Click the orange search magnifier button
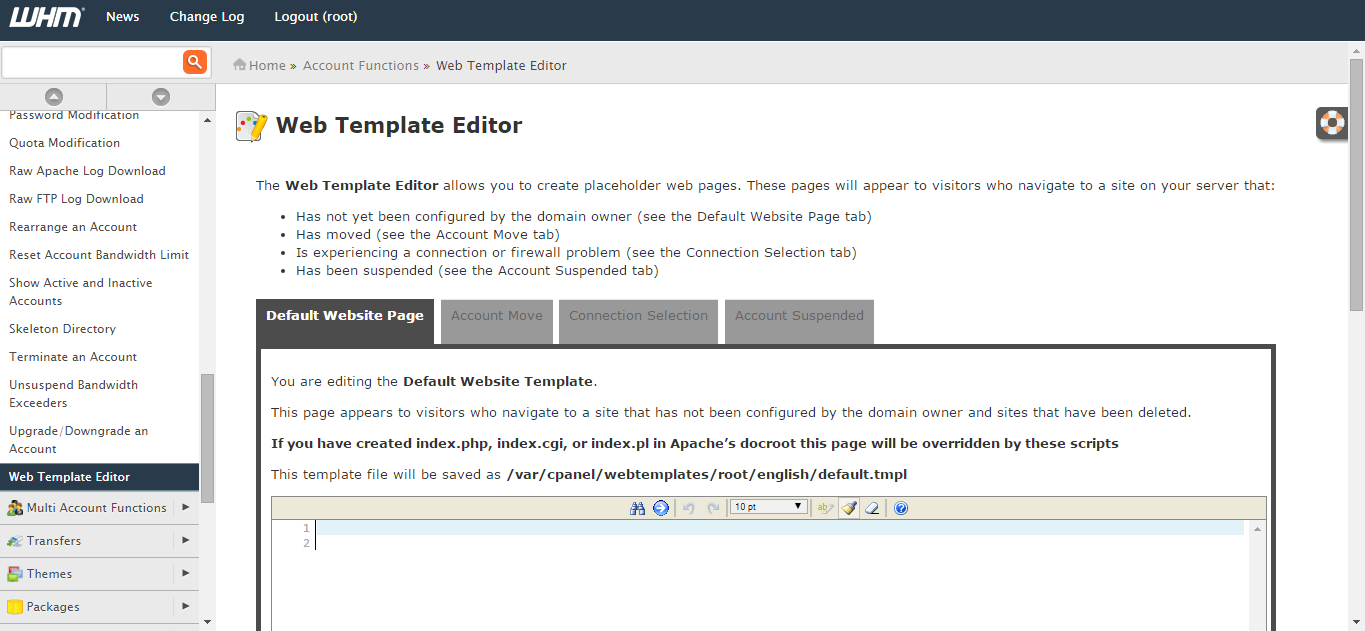Screen dimensions: 1365x631 pos(195,62)
